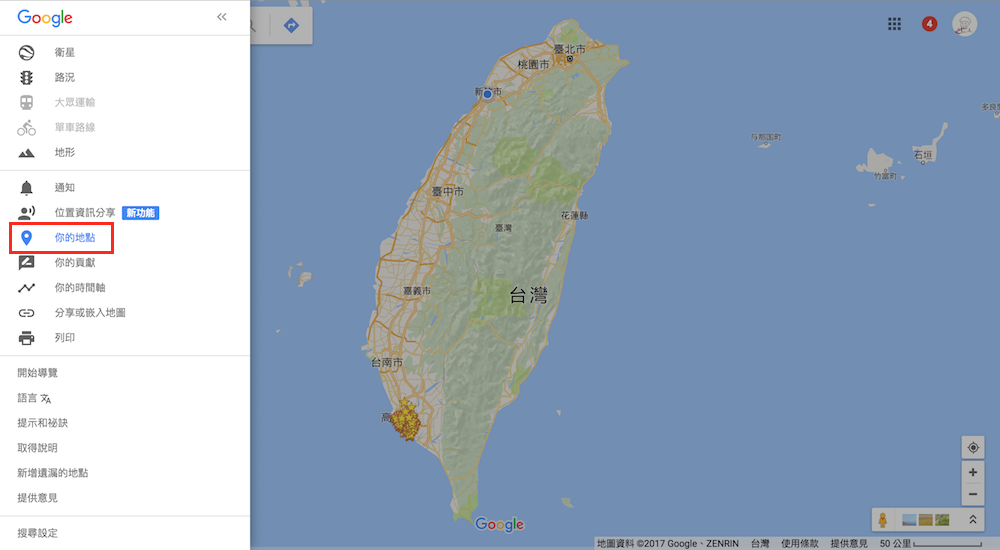Enable 地形 terrain layer
This screenshot has height=550, width=1000.
pos(64,152)
